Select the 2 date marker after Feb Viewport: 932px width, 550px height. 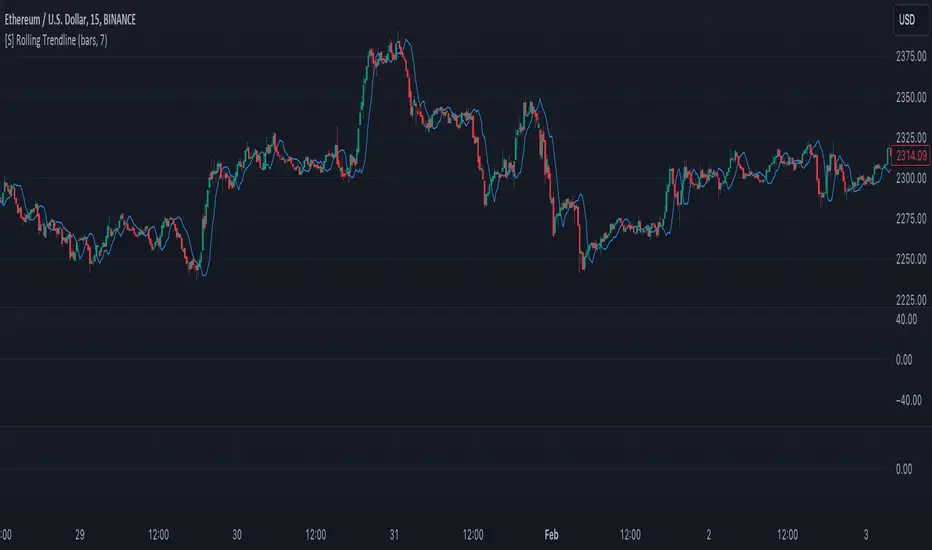pyautogui.click(x=710, y=533)
